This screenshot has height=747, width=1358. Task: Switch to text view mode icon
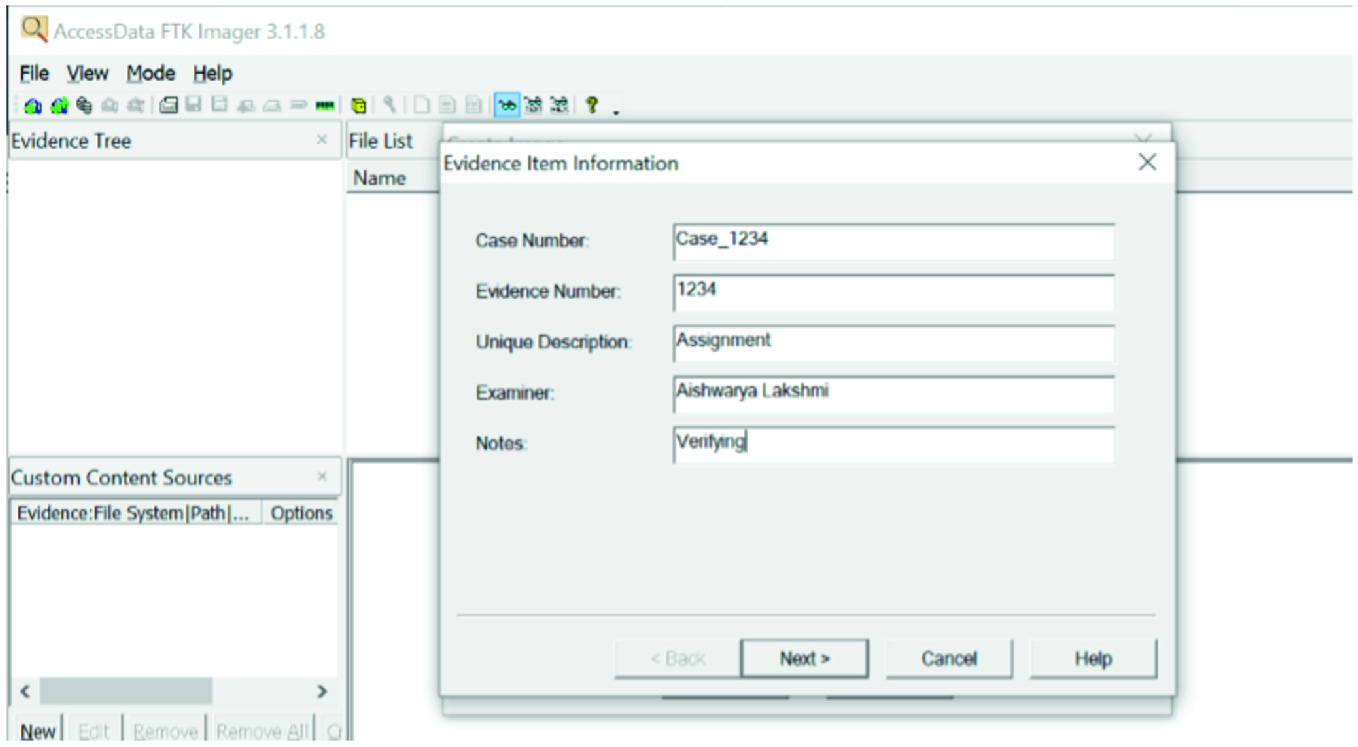533,105
